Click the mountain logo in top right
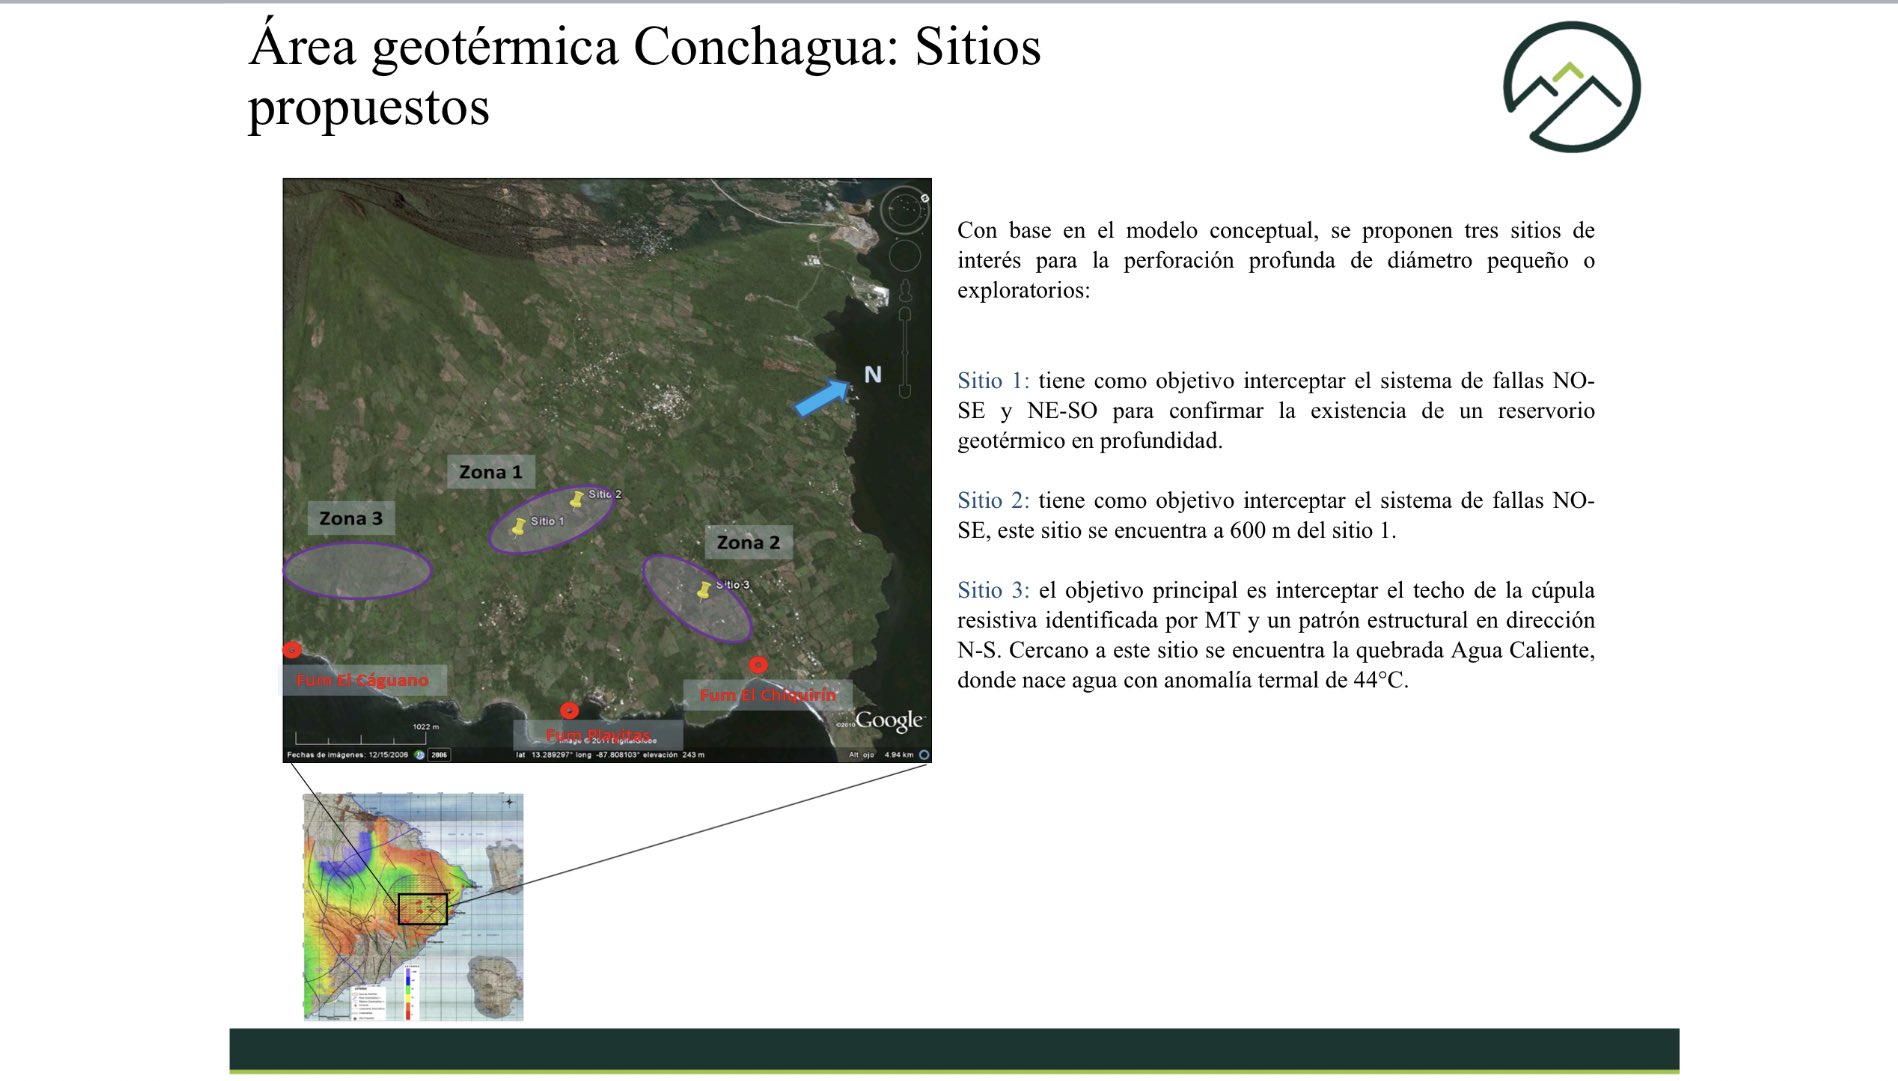1898x1081 pixels. tap(1571, 87)
